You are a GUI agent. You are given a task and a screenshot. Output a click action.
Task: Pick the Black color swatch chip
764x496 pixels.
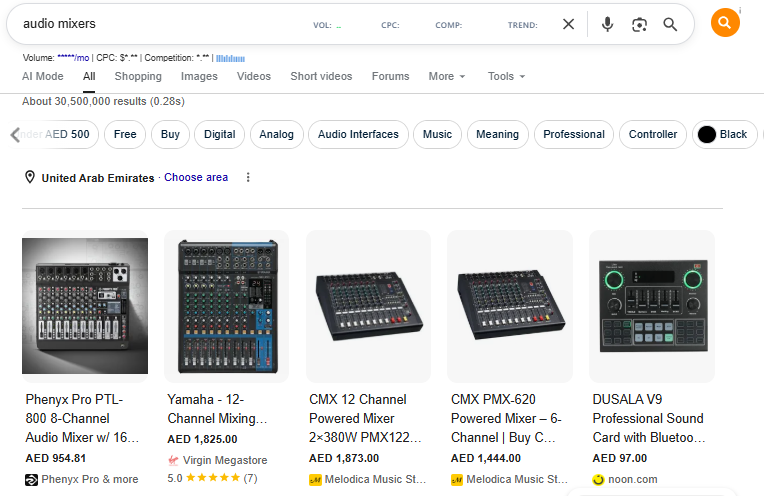pos(725,134)
